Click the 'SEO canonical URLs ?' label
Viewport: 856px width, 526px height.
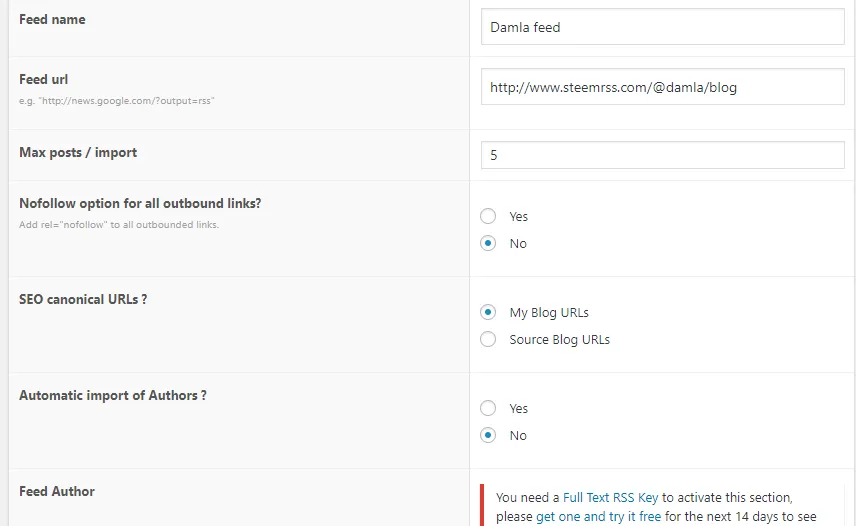[83, 300]
